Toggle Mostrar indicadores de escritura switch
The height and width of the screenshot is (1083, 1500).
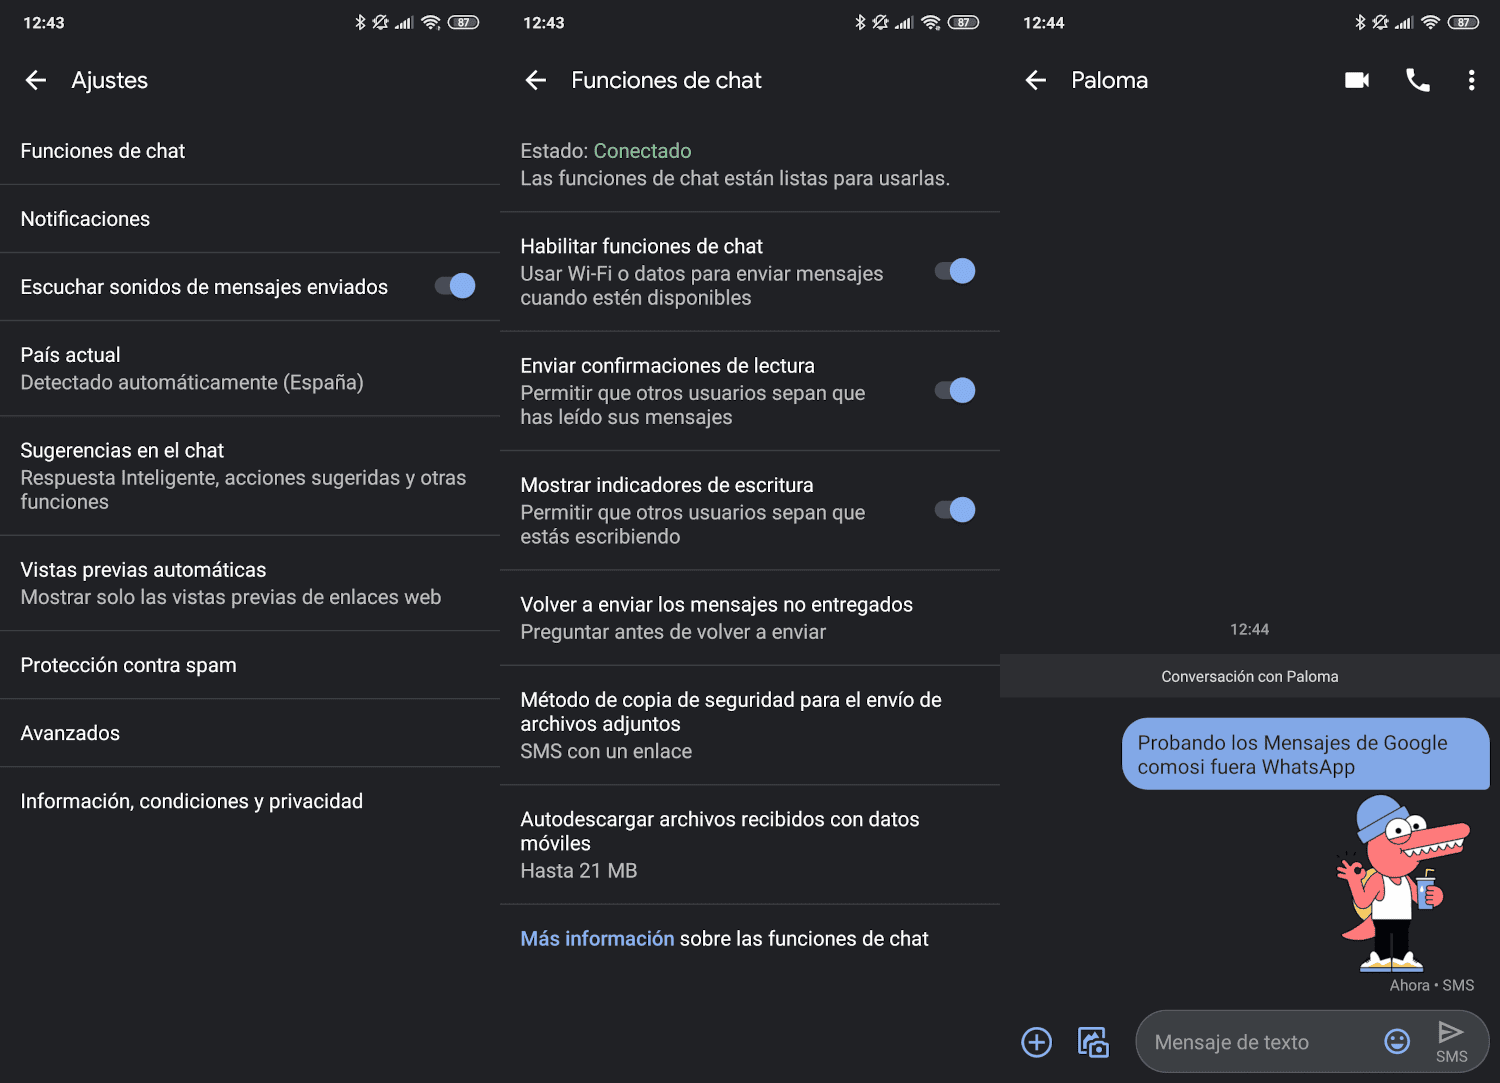955,510
